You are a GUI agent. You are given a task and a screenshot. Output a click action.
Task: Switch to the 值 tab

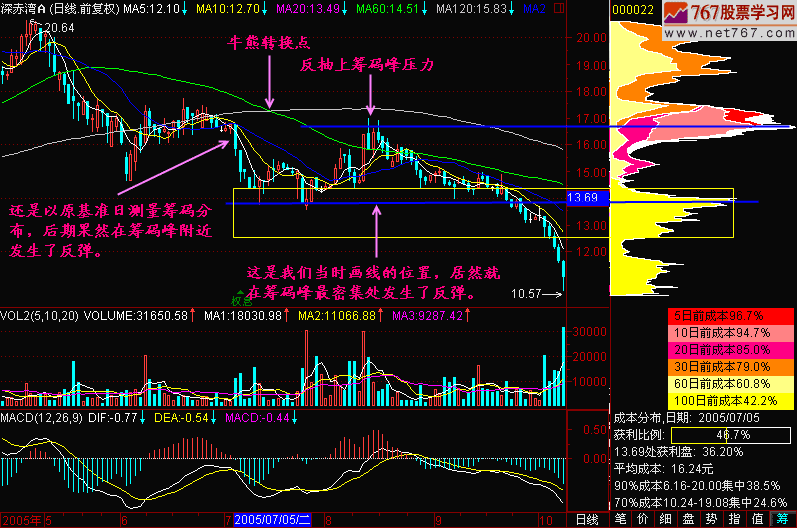(x=756, y=519)
